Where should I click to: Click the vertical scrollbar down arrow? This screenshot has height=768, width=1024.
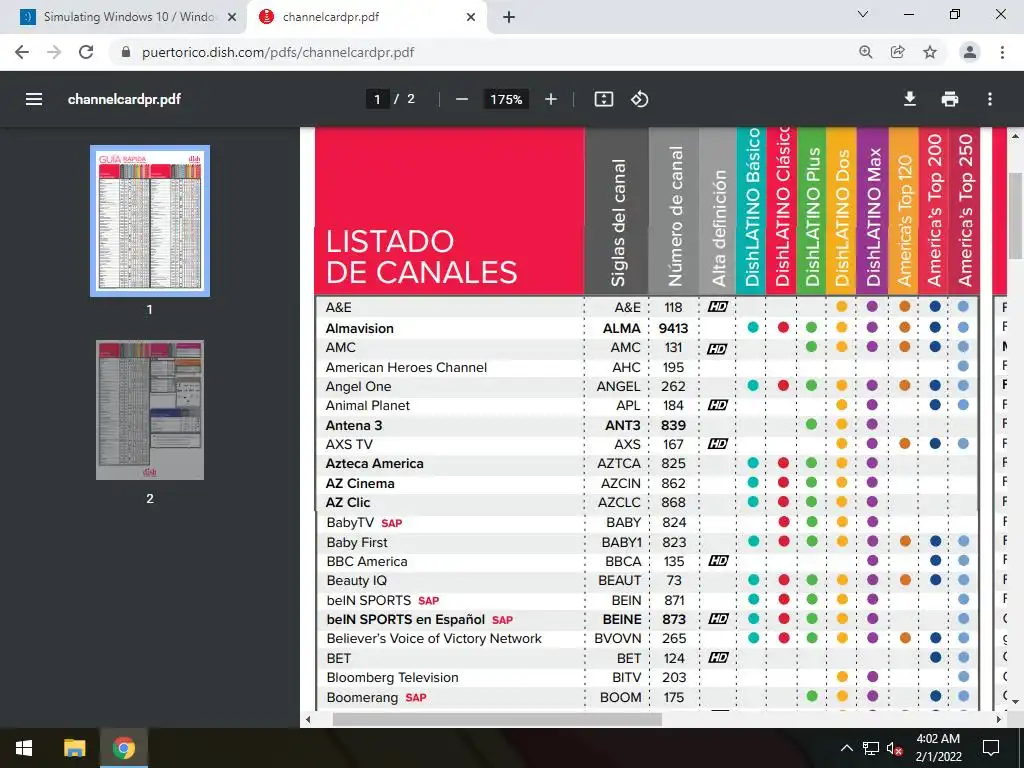1016,702
